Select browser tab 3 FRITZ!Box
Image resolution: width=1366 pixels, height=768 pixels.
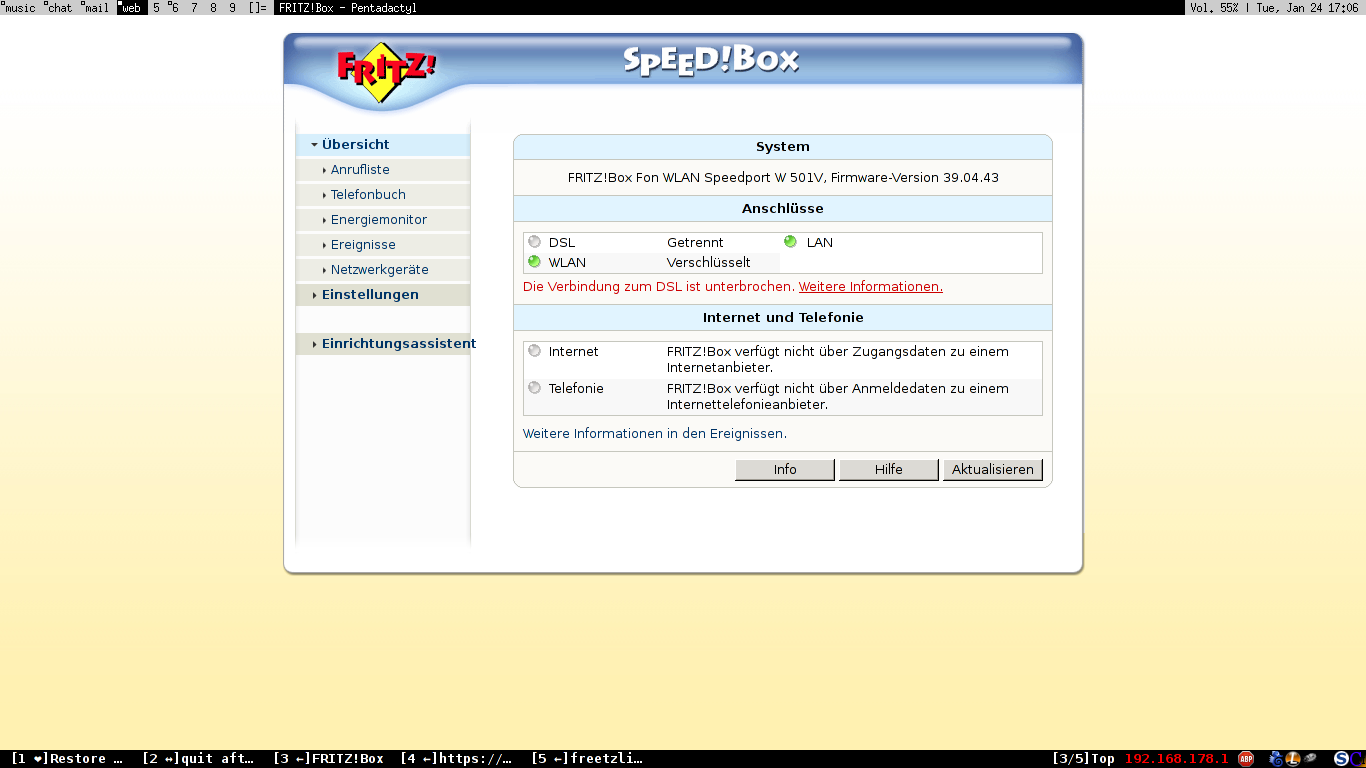pyautogui.click(x=328, y=759)
